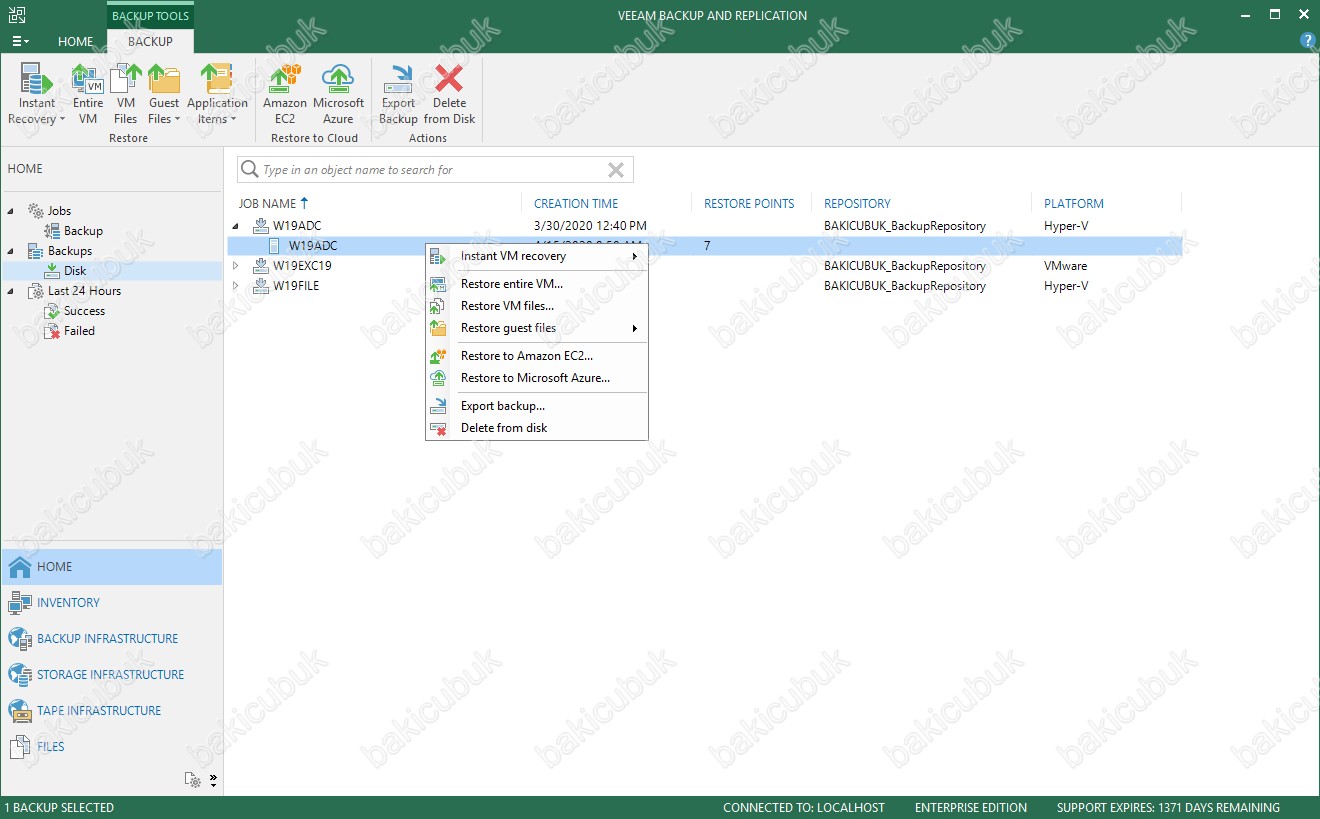Clear search with the X button
This screenshot has height=819, width=1320.
[x=616, y=170]
